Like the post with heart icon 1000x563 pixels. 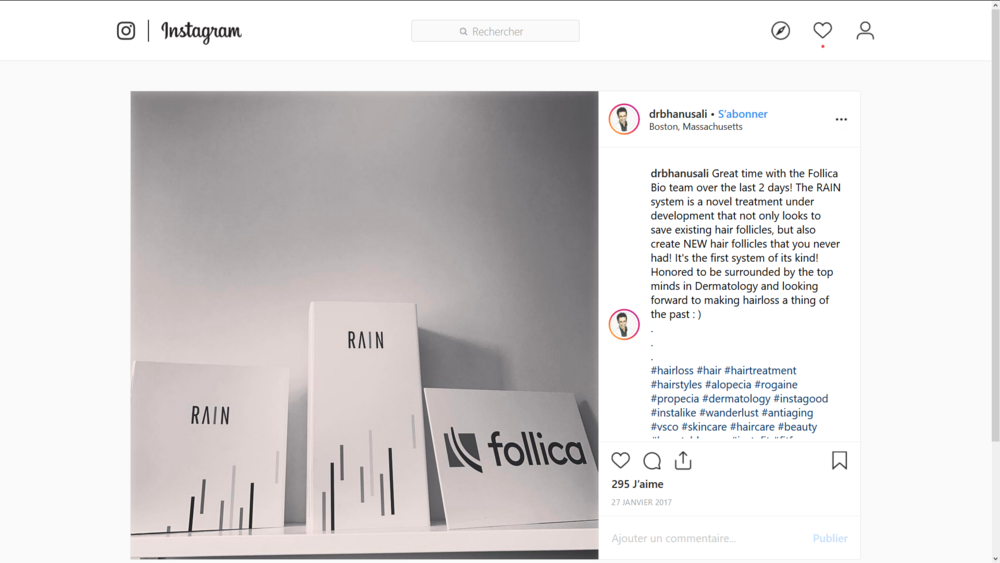[621, 460]
